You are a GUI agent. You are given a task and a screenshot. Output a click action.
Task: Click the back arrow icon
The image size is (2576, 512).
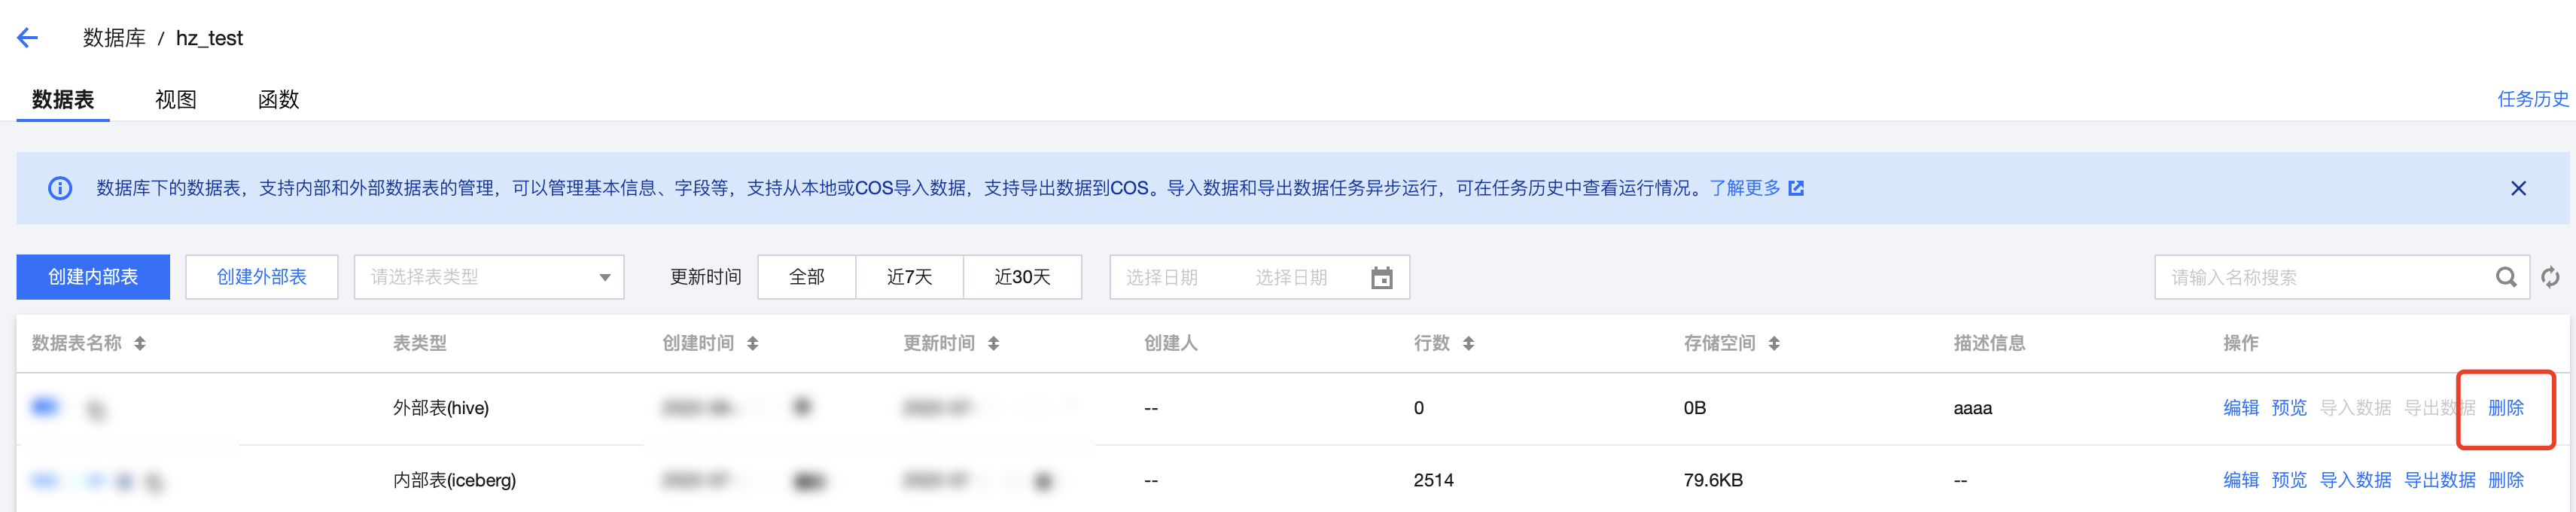pos(28,38)
